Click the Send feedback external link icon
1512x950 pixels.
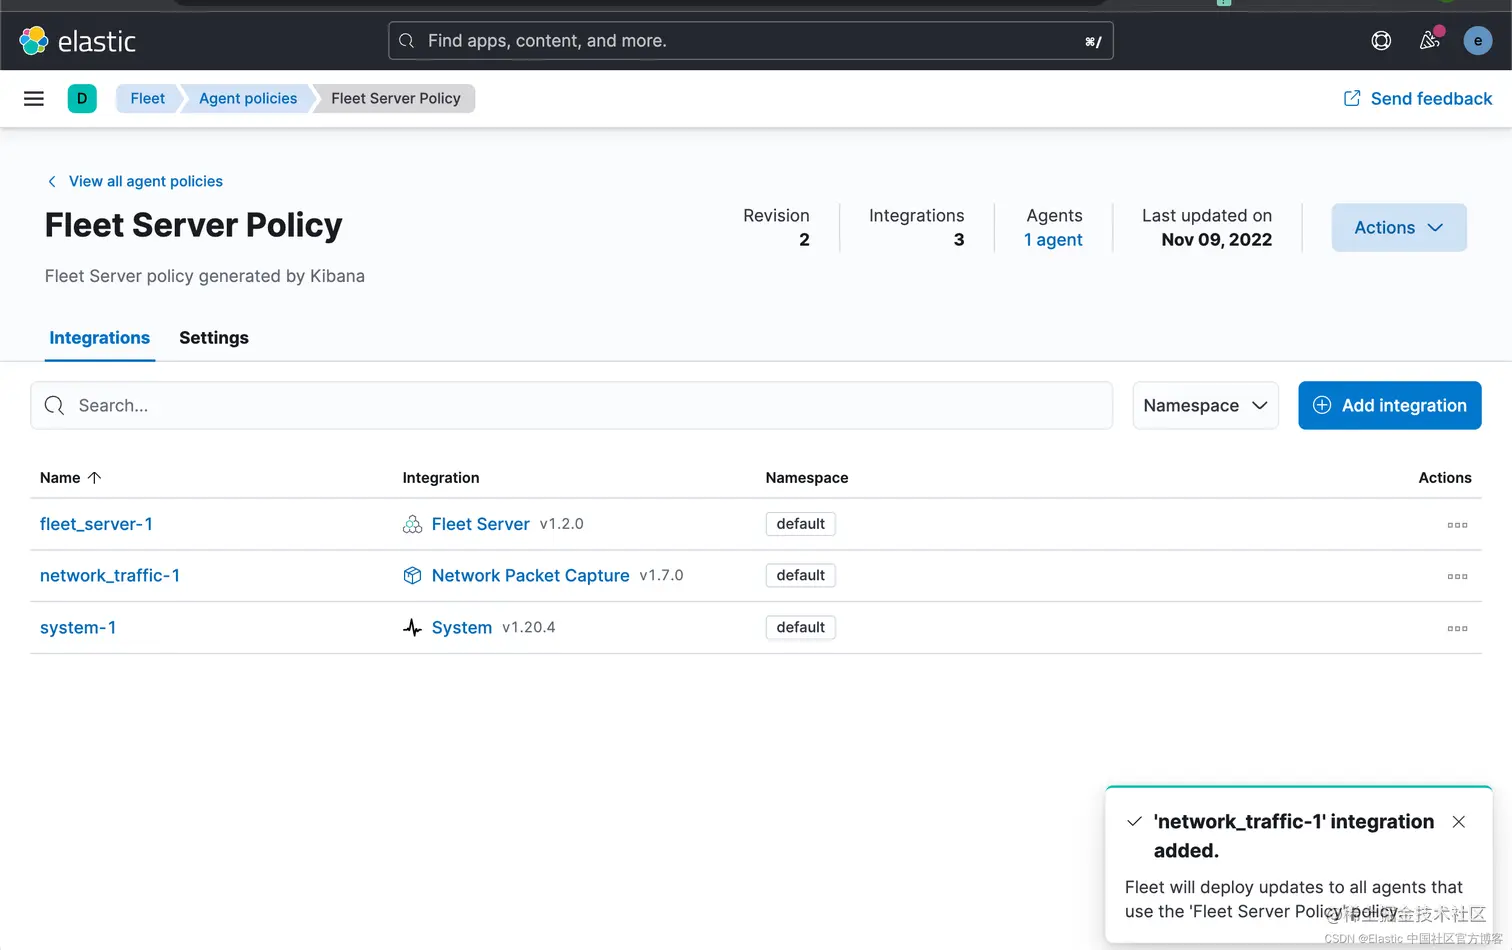click(x=1352, y=98)
